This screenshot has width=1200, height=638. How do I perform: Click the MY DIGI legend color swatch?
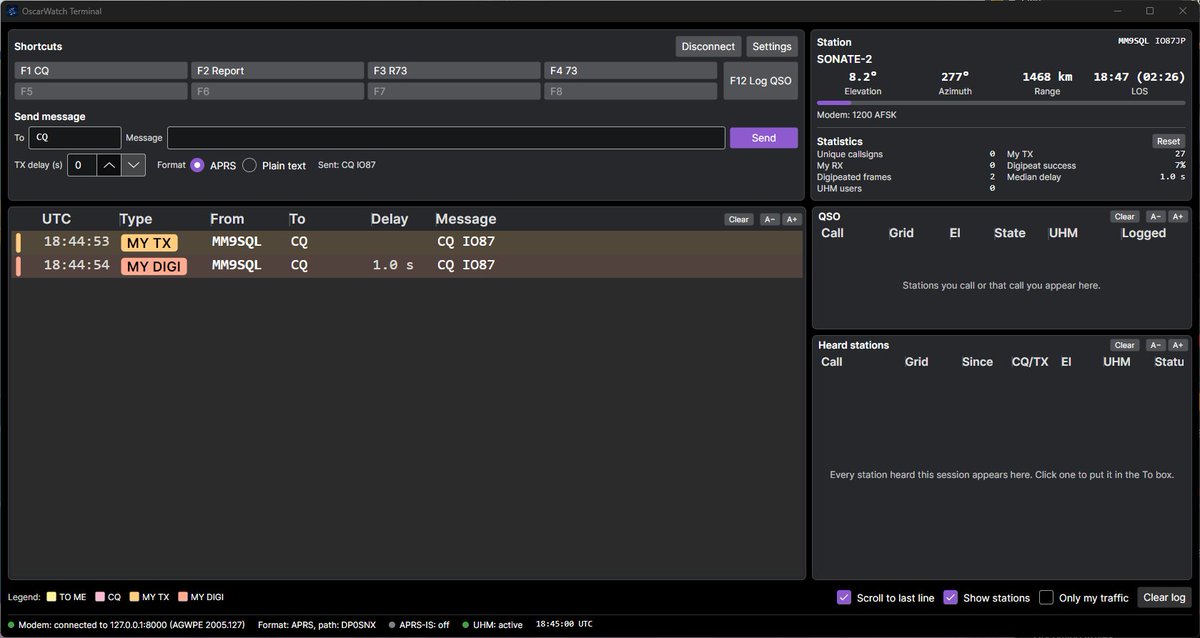[183, 597]
